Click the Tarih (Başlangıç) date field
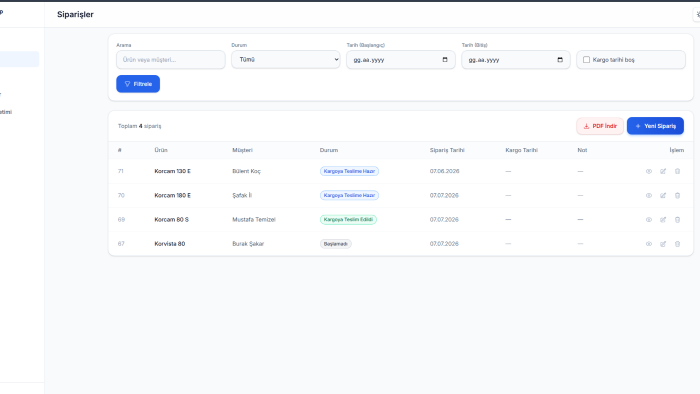The width and height of the screenshot is (700, 394). point(400,60)
